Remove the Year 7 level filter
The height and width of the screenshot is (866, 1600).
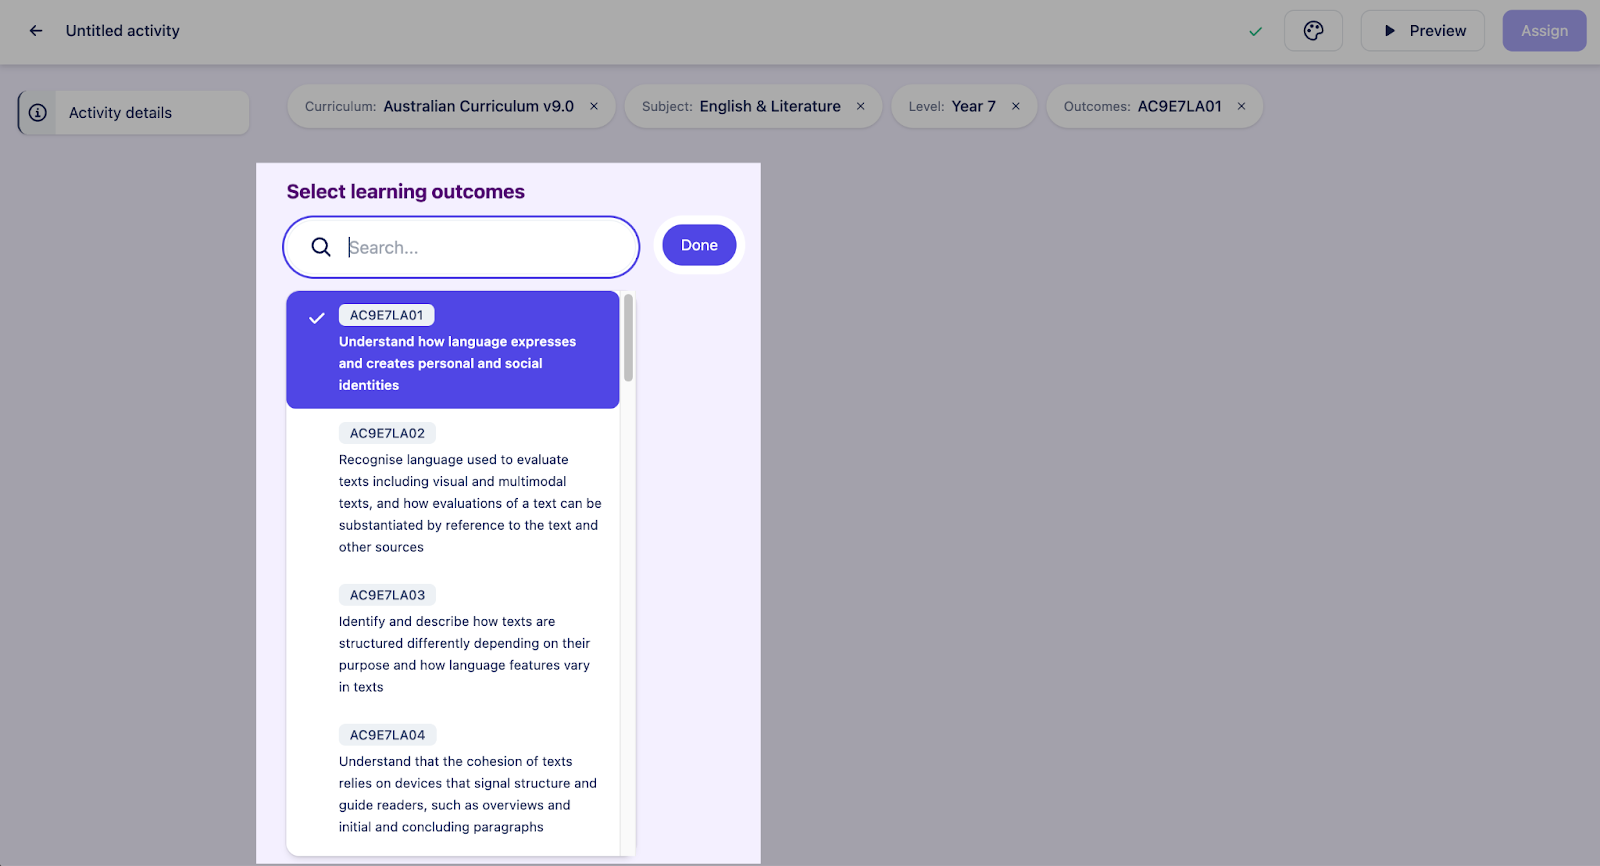tap(1016, 106)
